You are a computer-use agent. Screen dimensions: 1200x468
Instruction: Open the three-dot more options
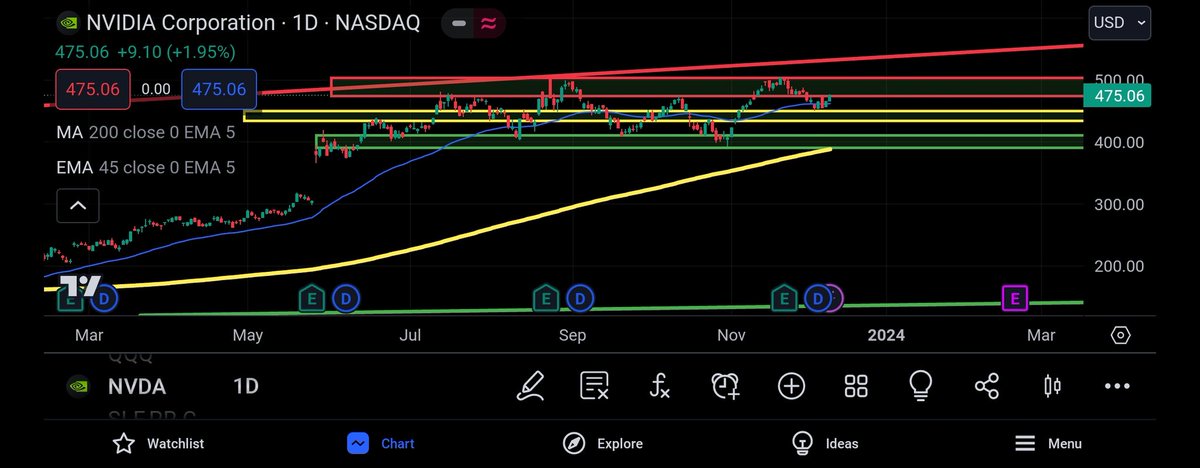(x=1116, y=385)
